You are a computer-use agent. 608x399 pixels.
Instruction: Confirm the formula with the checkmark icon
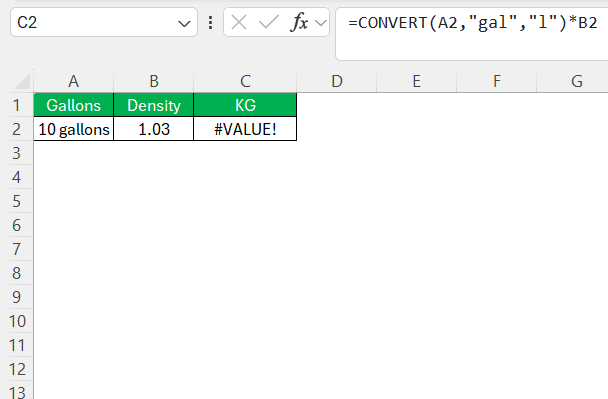tap(269, 22)
